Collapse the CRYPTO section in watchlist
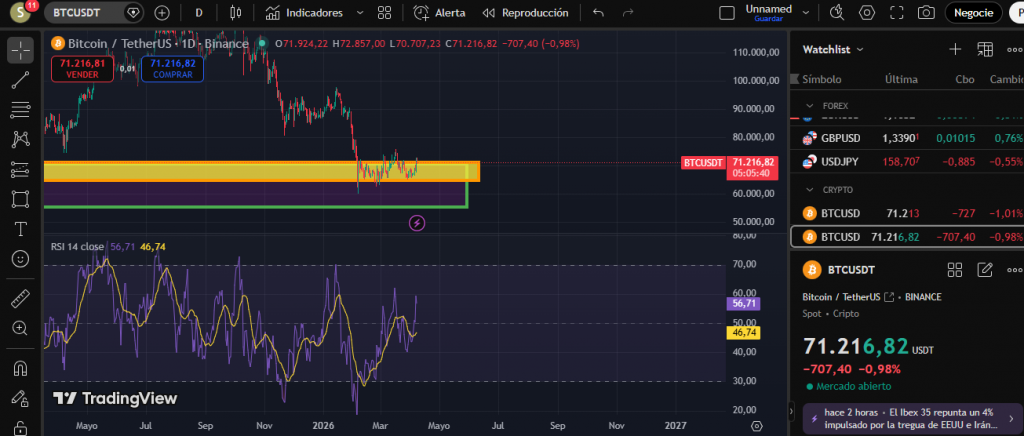The image size is (1024, 436). pos(809,189)
